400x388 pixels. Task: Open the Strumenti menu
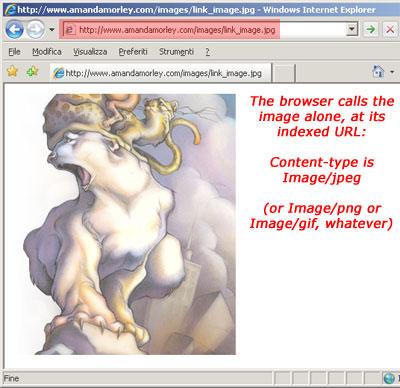click(176, 52)
